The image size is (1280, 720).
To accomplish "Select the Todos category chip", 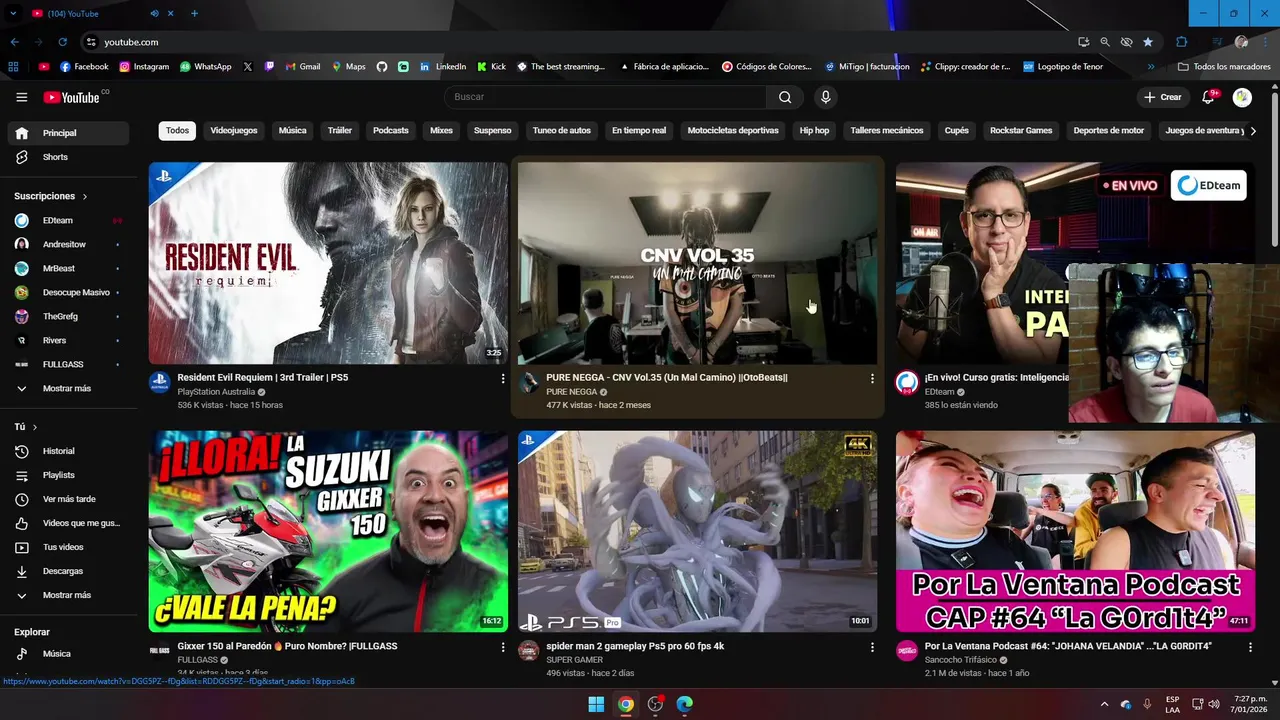I will pos(177,130).
